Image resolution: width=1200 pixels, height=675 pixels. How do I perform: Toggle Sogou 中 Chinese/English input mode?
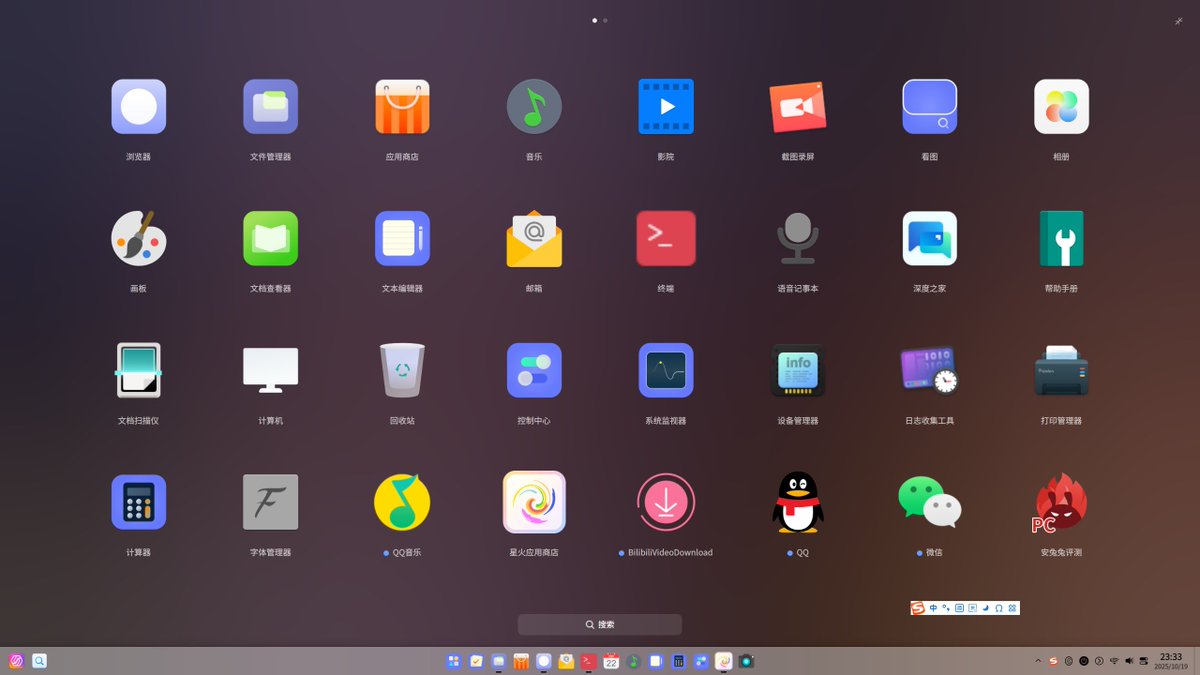point(933,608)
